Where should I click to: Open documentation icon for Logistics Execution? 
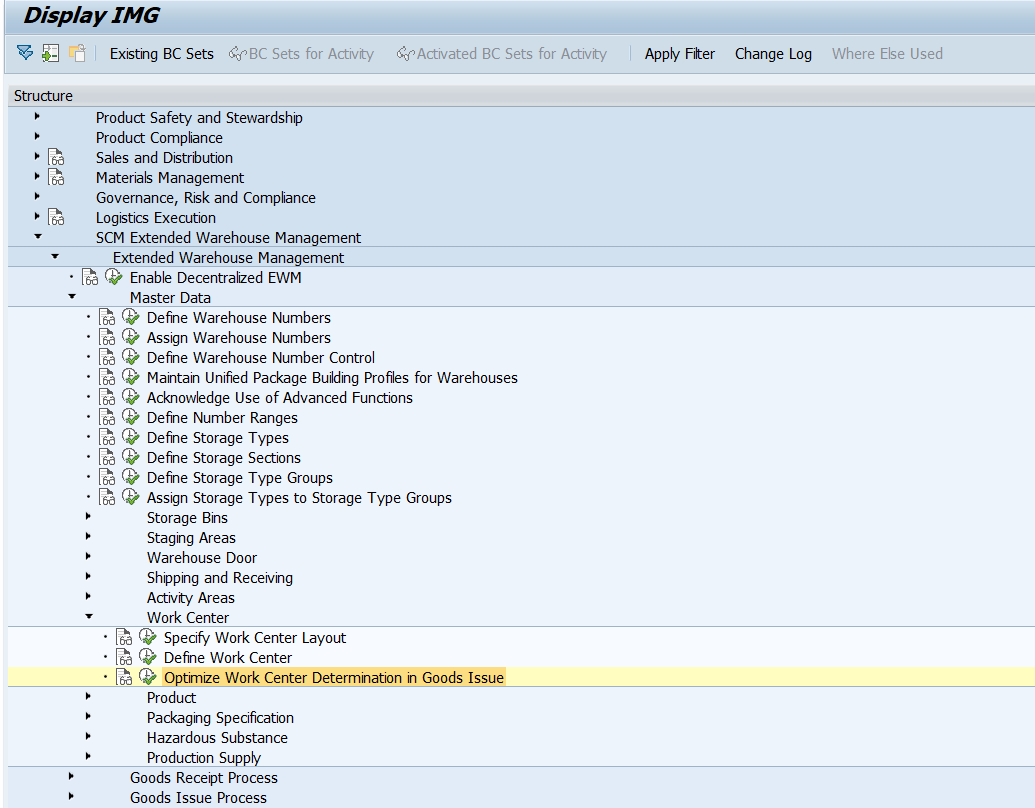tap(56, 217)
